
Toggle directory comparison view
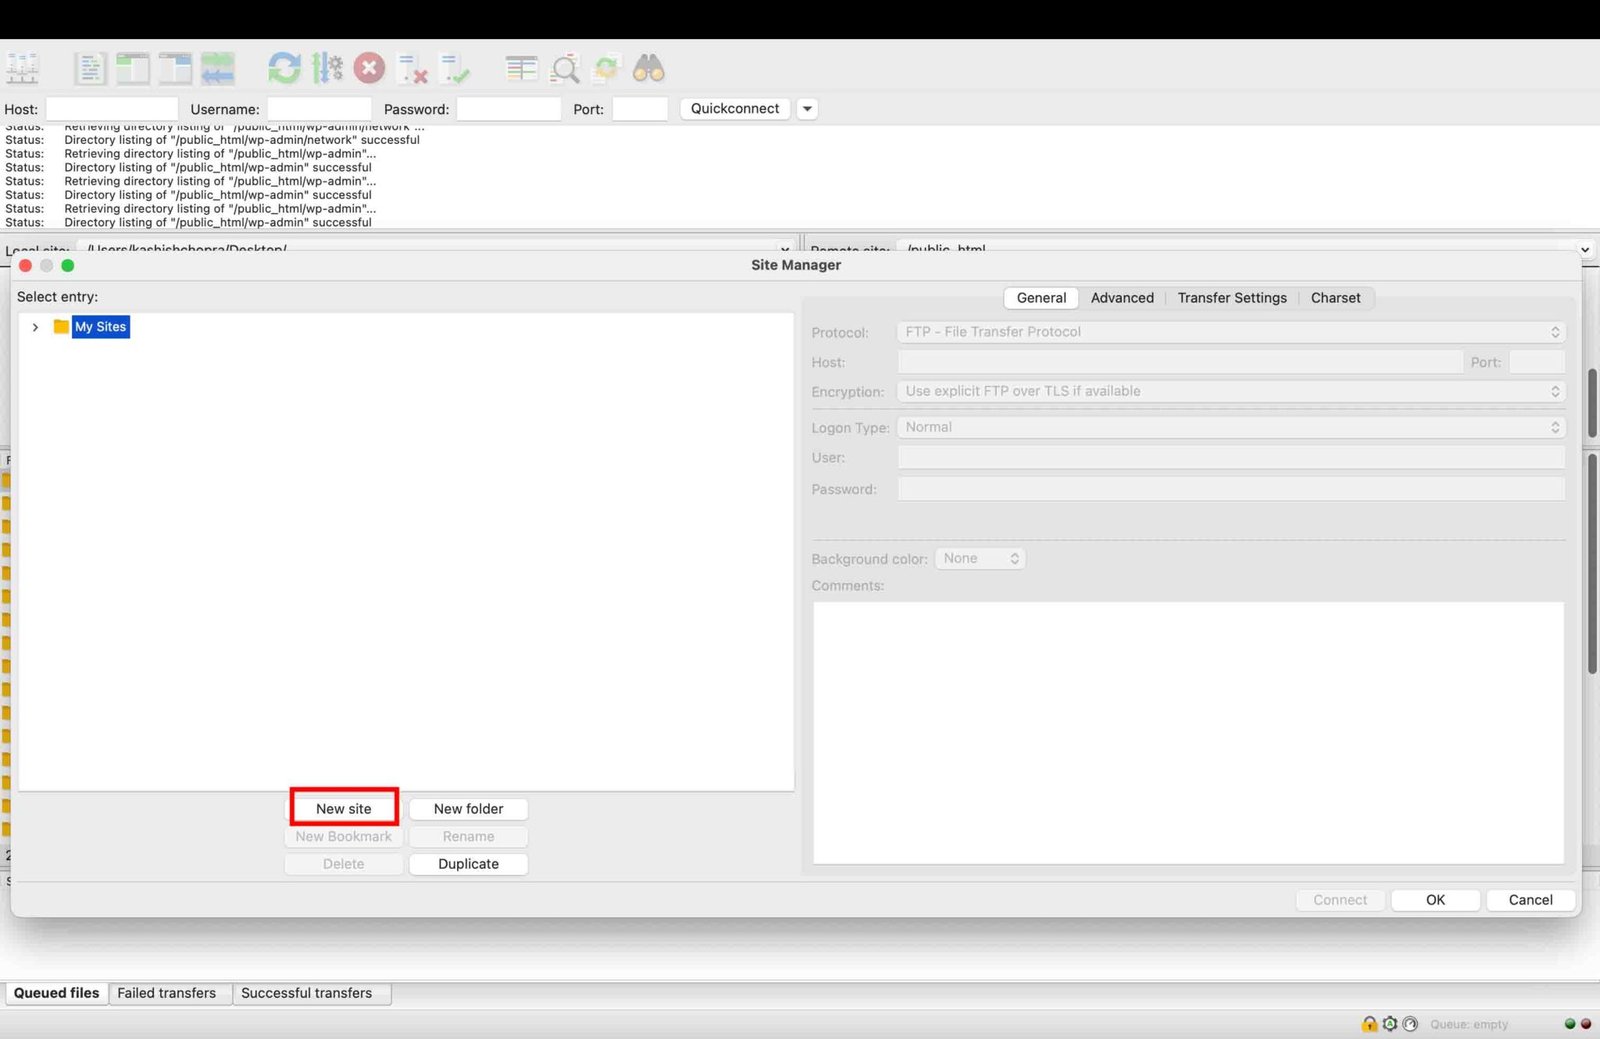tap(520, 67)
